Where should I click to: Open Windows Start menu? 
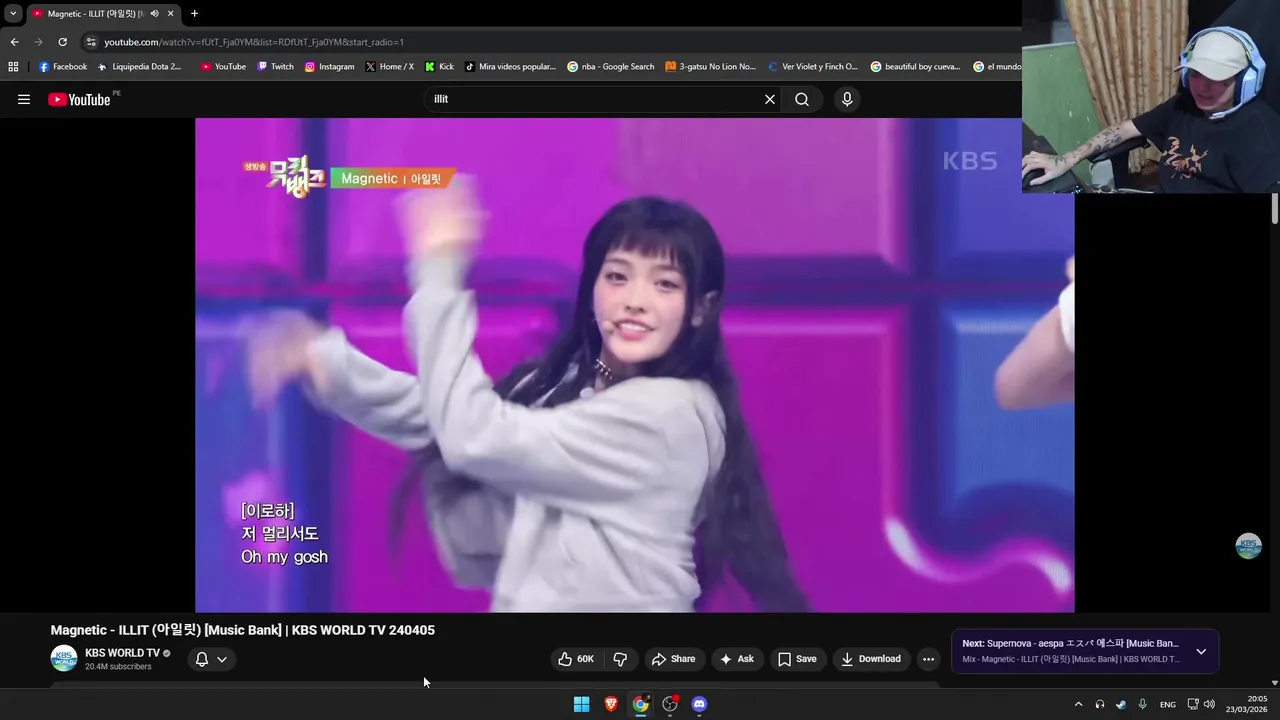click(581, 704)
